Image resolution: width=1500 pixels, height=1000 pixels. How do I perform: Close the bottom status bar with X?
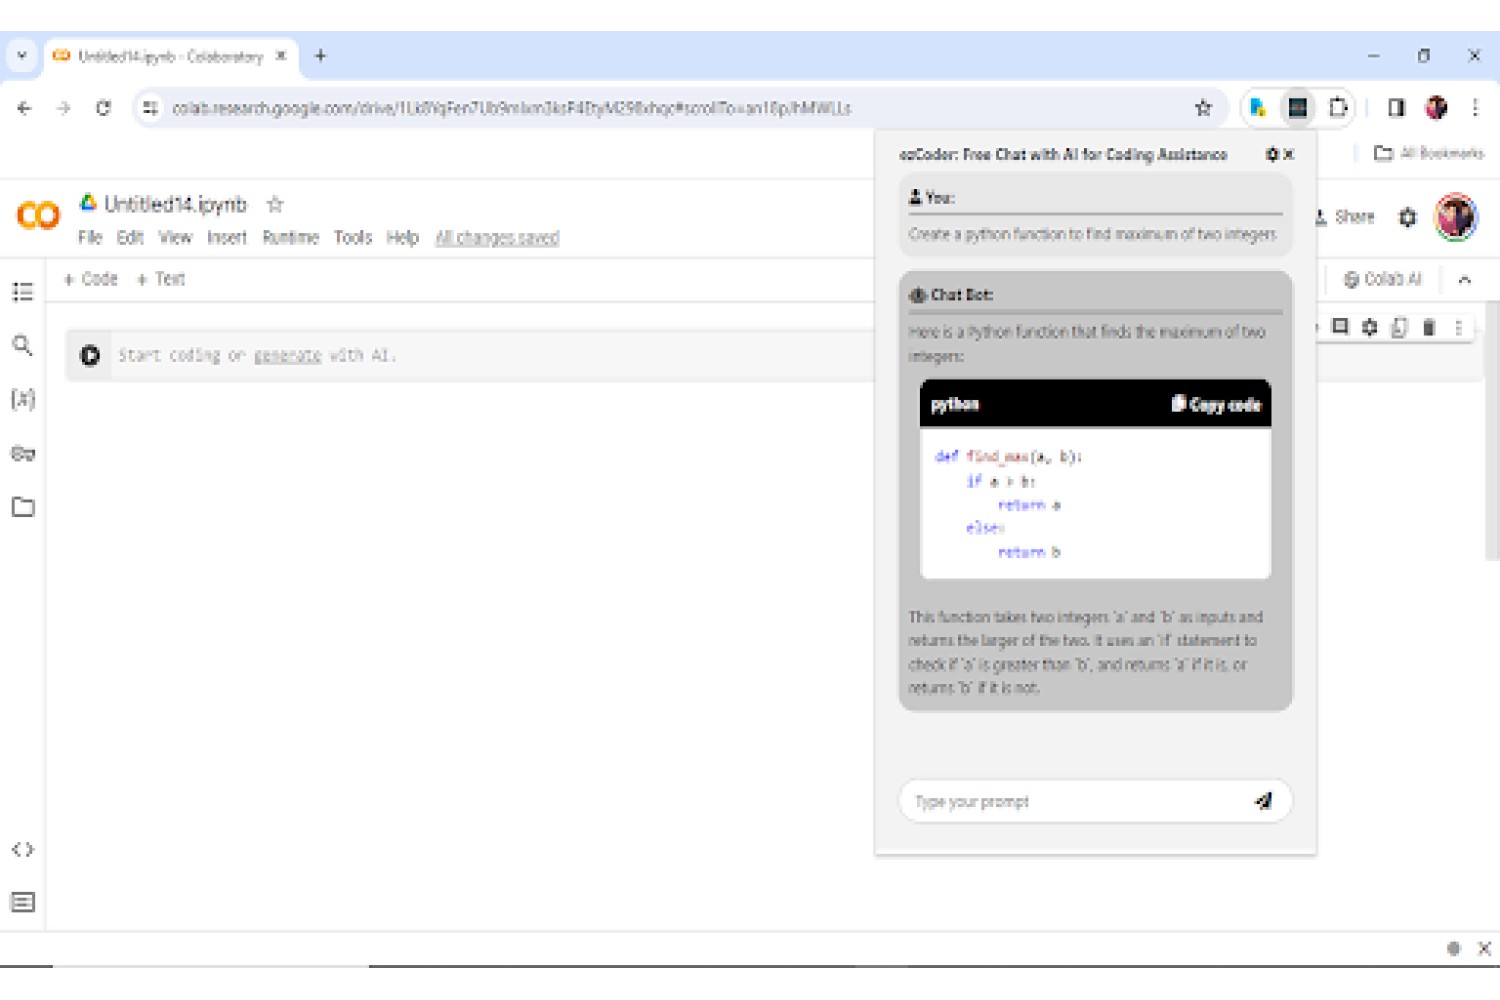point(1484,948)
